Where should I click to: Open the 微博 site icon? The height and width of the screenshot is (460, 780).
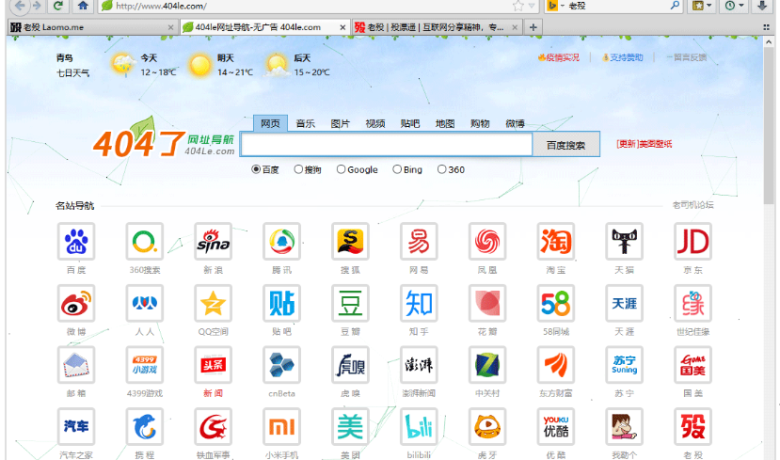coord(76,303)
